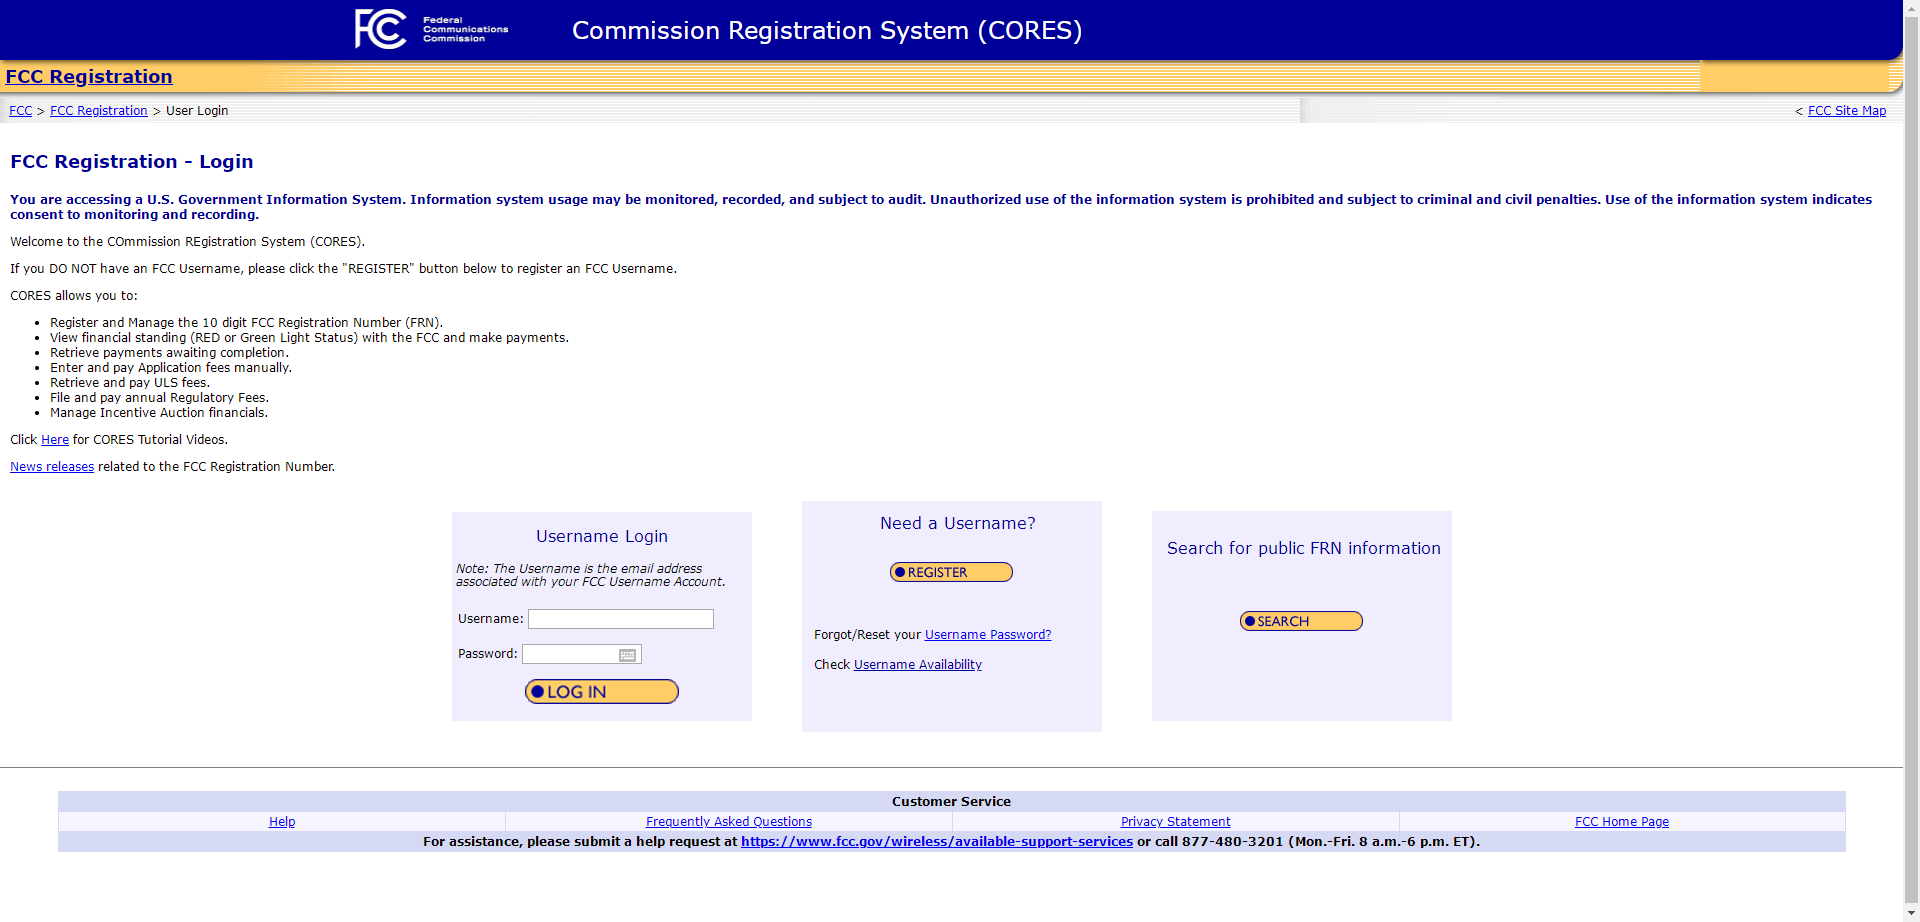Click the SEARCH button for FRN information
Screen dimensions: 1920x922
pyautogui.click(x=1301, y=621)
